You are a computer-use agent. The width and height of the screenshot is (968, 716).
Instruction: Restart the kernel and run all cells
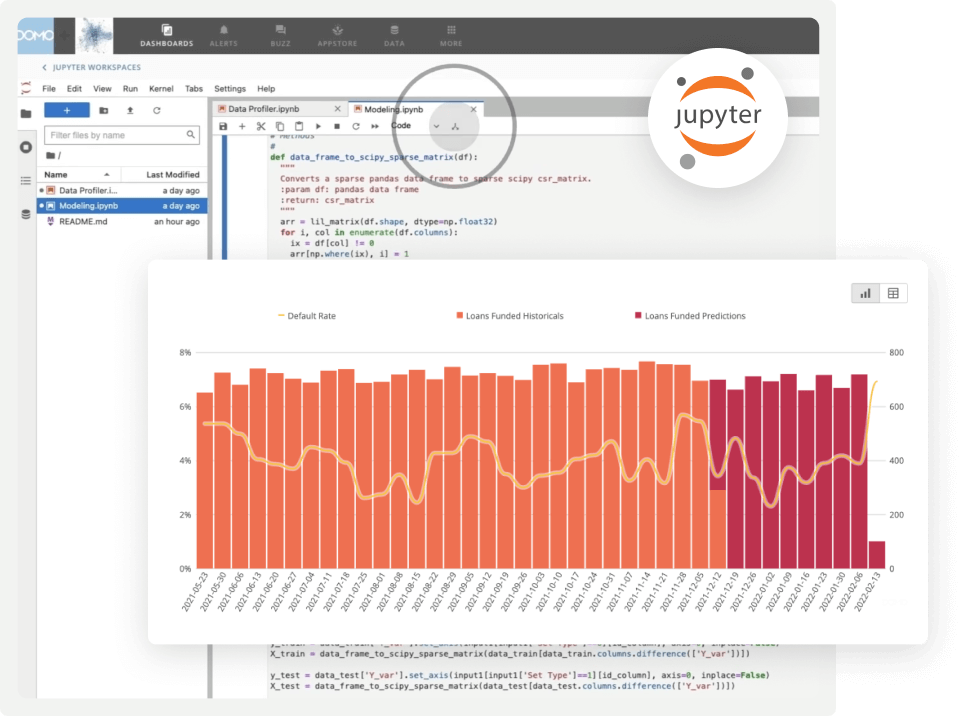(375, 126)
